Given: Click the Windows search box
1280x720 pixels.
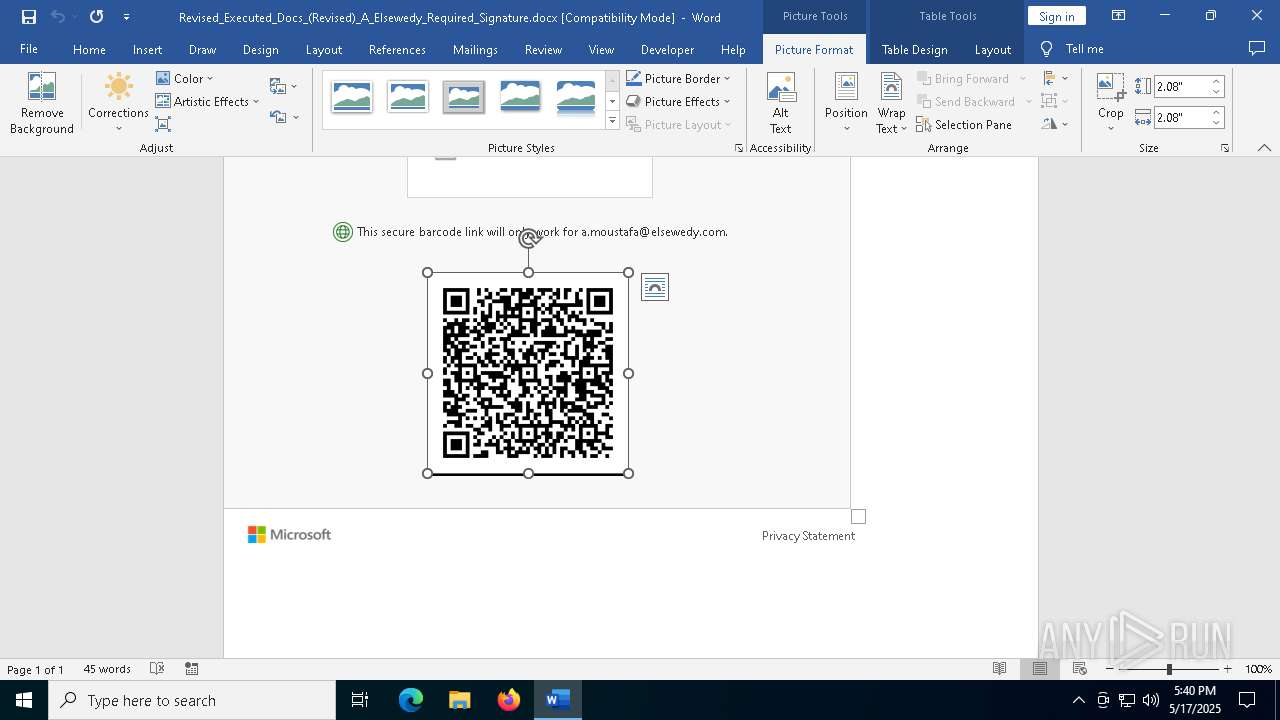Looking at the screenshot, I should point(192,700).
